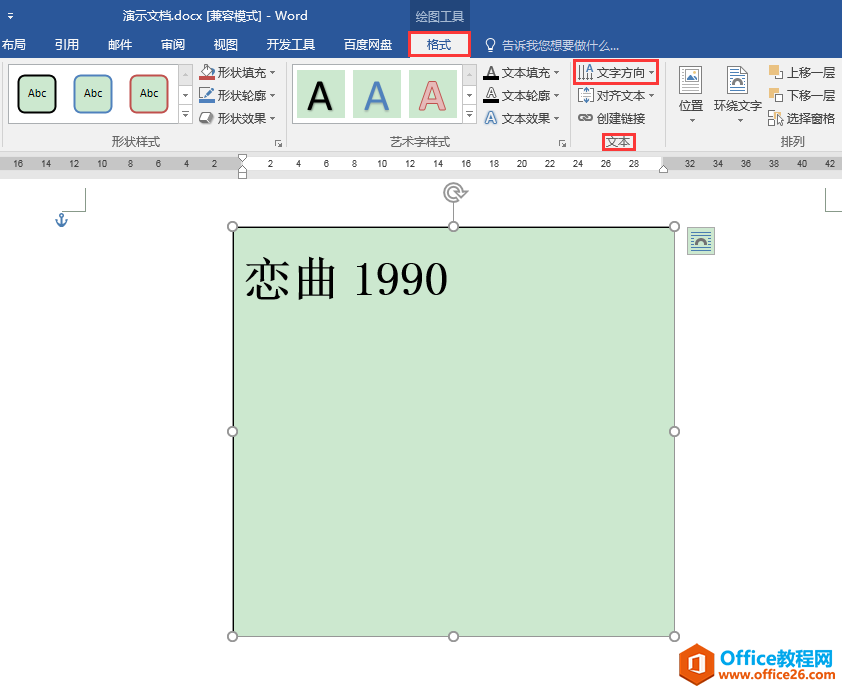Open the Shape Fill (形状填充) paint bucket
The image size is (842, 692).
pyautogui.click(x=207, y=72)
